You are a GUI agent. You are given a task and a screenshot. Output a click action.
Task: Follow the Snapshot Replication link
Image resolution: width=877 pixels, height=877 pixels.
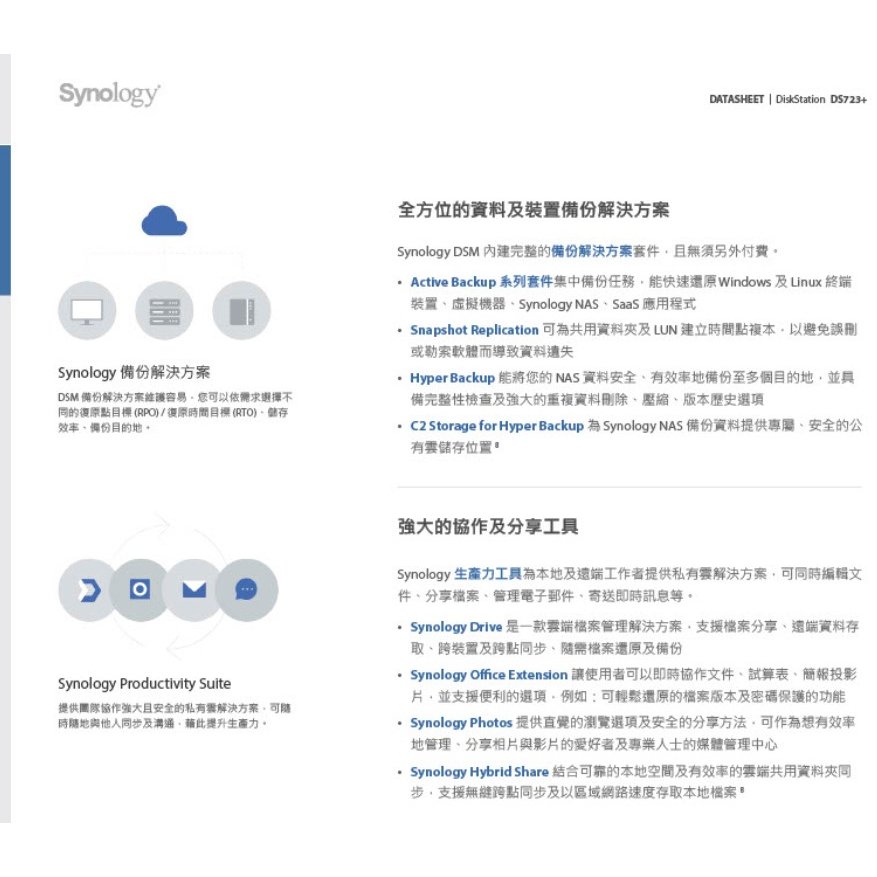(x=474, y=330)
